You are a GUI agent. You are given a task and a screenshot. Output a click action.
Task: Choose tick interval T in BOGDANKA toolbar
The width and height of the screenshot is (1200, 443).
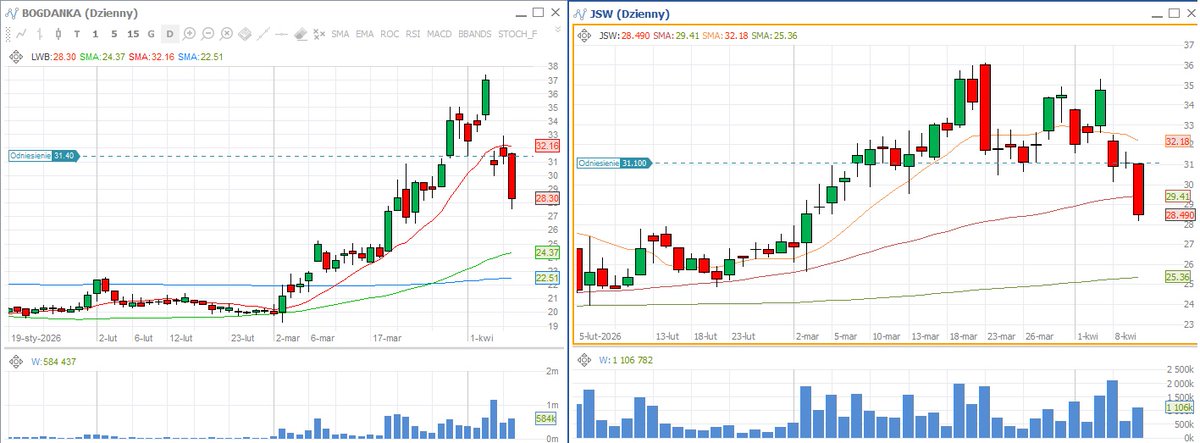[77, 34]
